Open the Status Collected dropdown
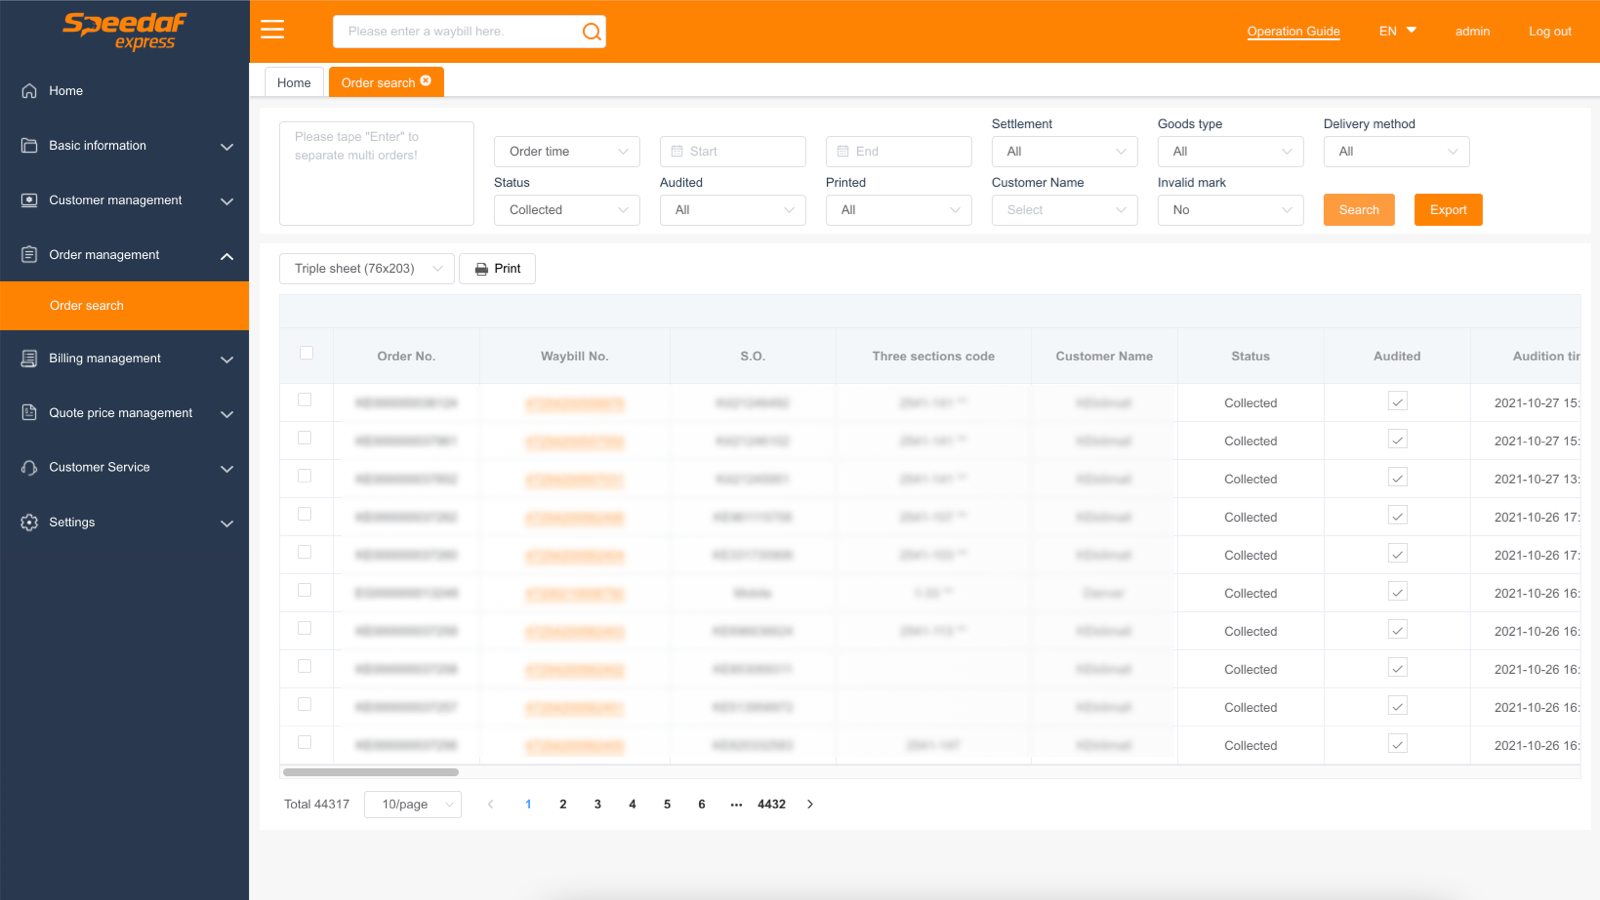The width and height of the screenshot is (1600, 900). [x=567, y=210]
